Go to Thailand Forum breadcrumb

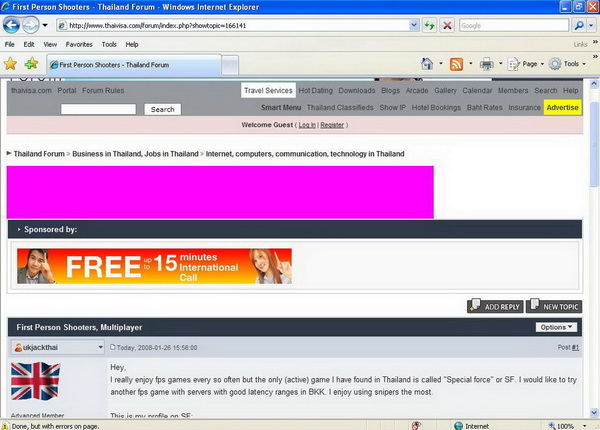coord(39,154)
